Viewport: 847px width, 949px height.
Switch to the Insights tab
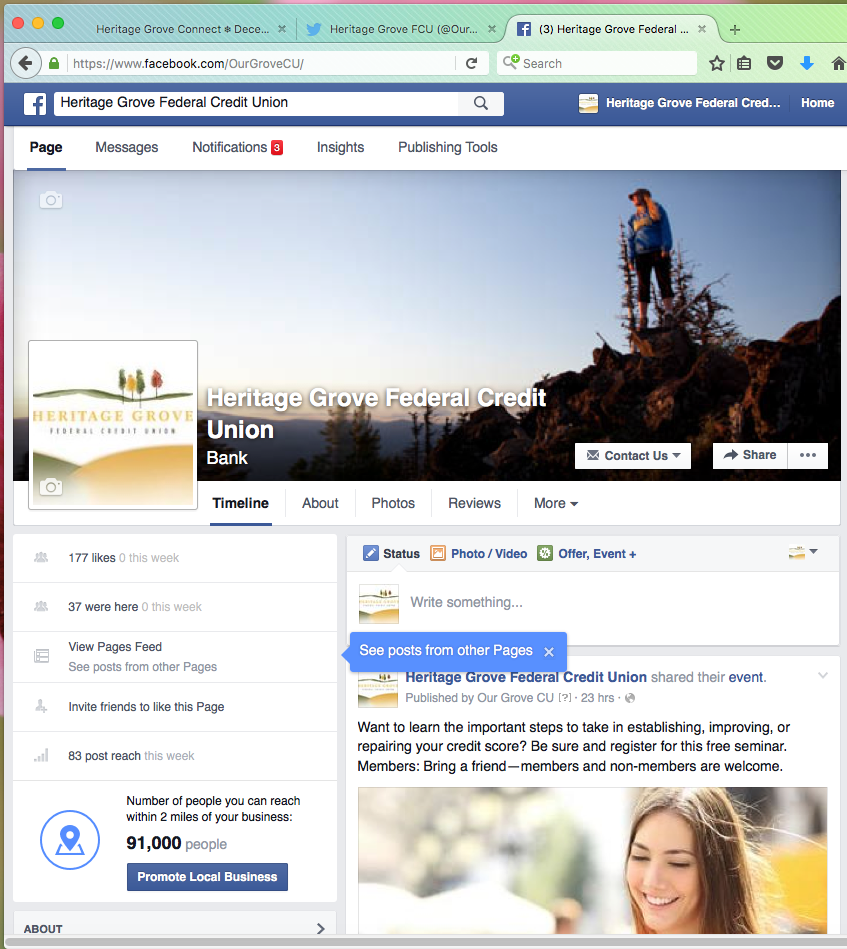coord(340,147)
